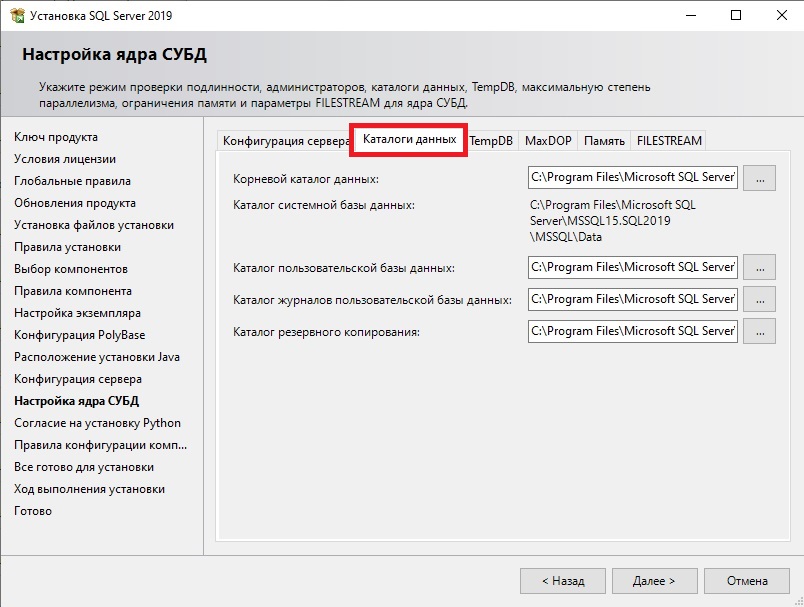
Task: Open the TempDB tab
Action: click(491, 140)
